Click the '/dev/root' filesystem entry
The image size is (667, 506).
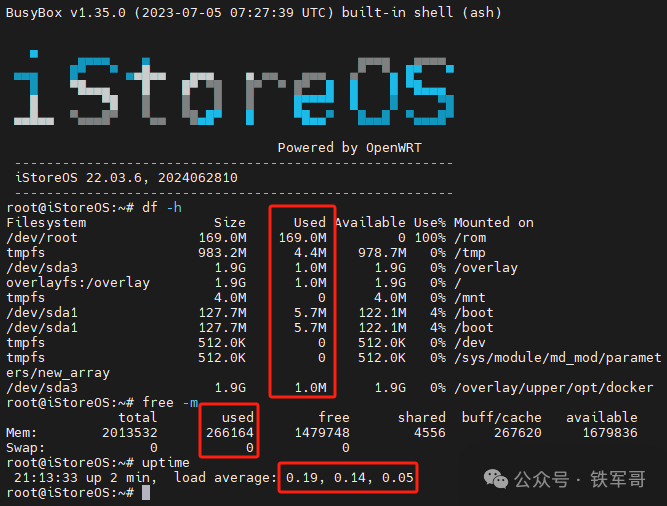pyautogui.click(x=42, y=237)
